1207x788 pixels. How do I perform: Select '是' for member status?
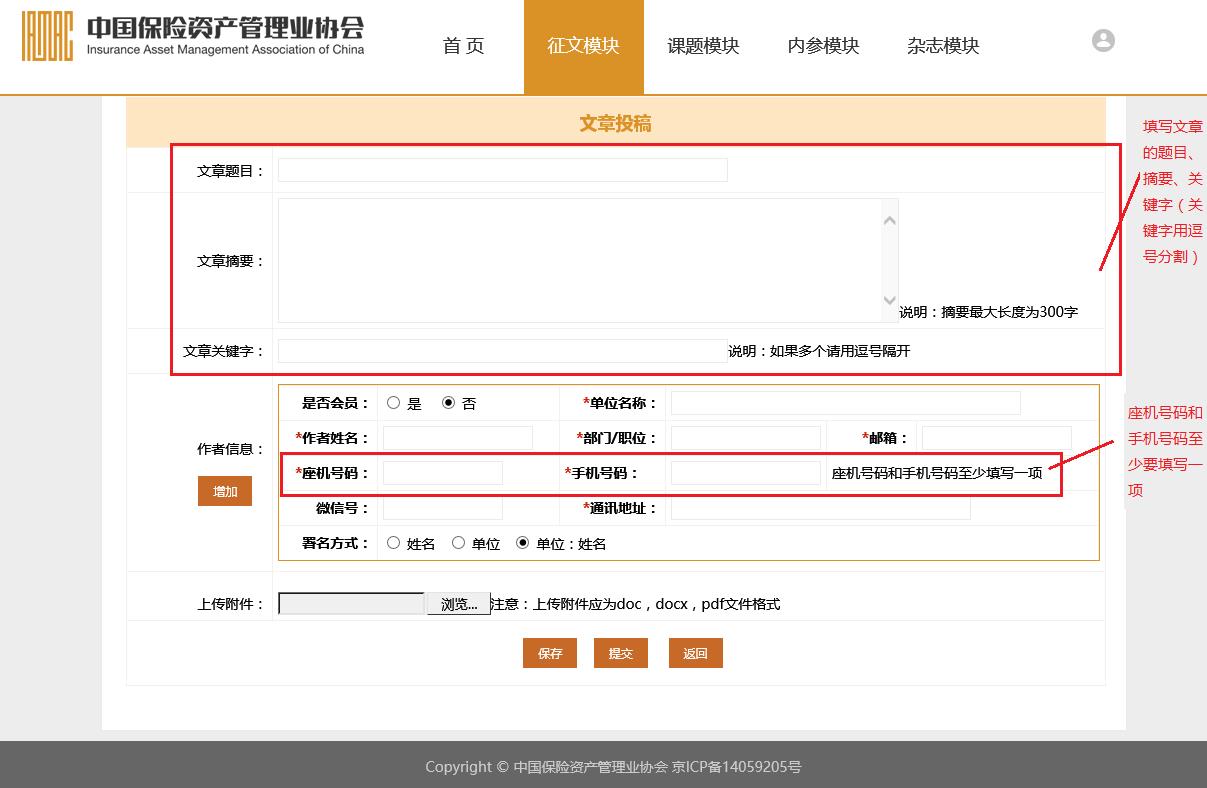tap(394, 403)
